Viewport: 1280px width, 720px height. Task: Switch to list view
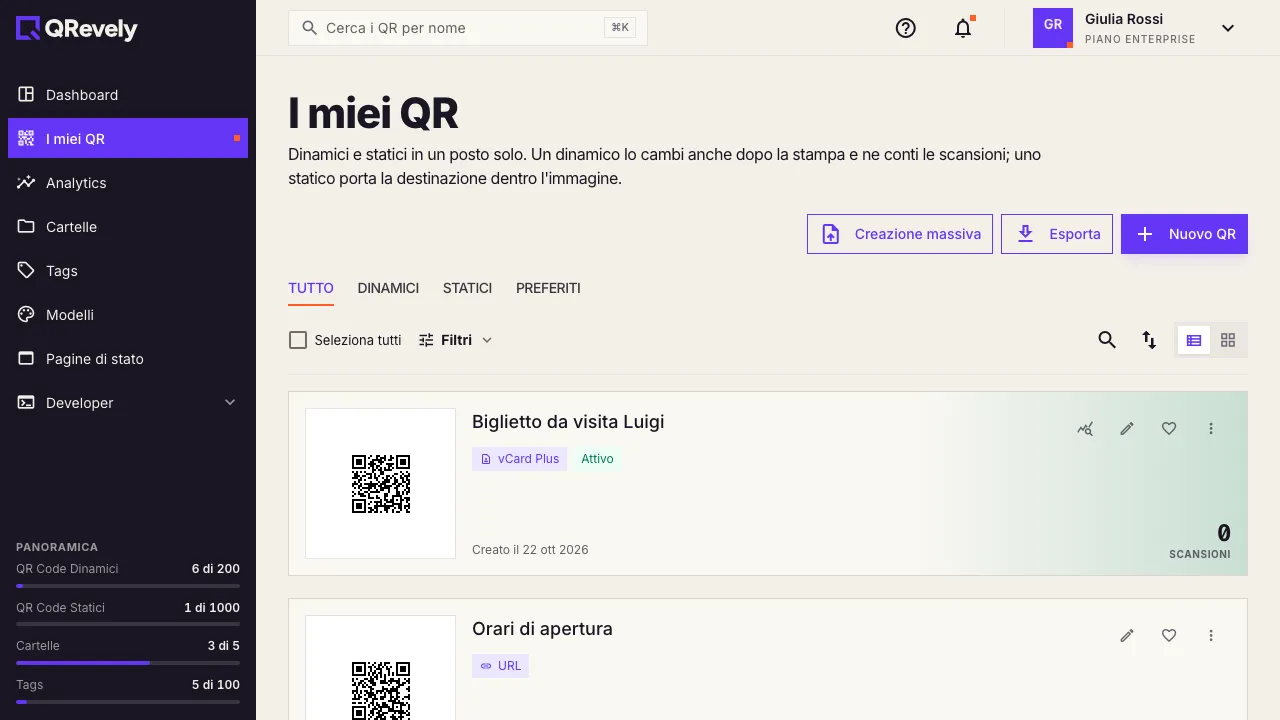coord(1194,340)
